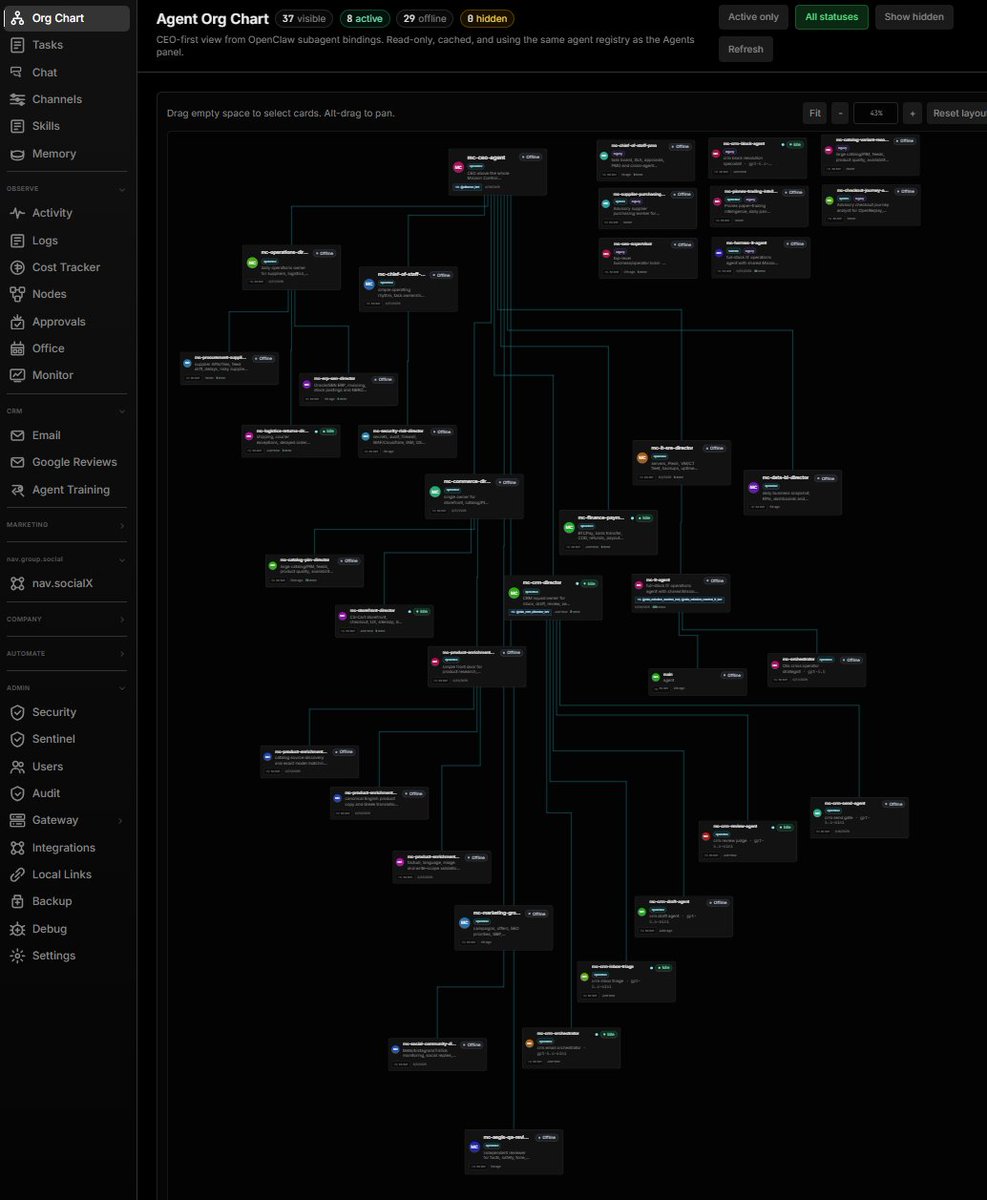Select the mc-security-risk-director card
The width and height of the screenshot is (987, 1200).
click(x=408, y=441)
